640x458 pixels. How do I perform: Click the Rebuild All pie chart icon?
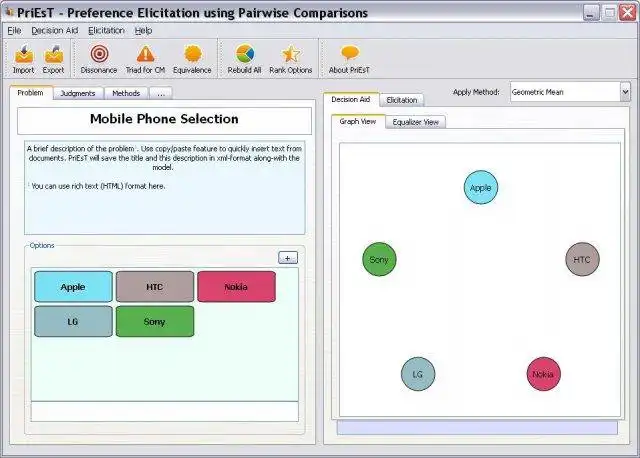[x=244, y=54]
